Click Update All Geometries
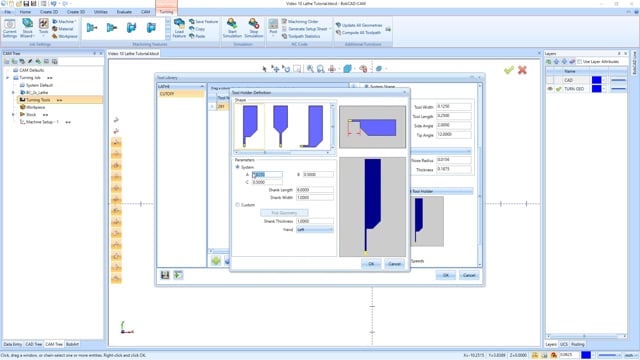The height and width of the screenshot is (360, 640). click(x=359, y=25)
